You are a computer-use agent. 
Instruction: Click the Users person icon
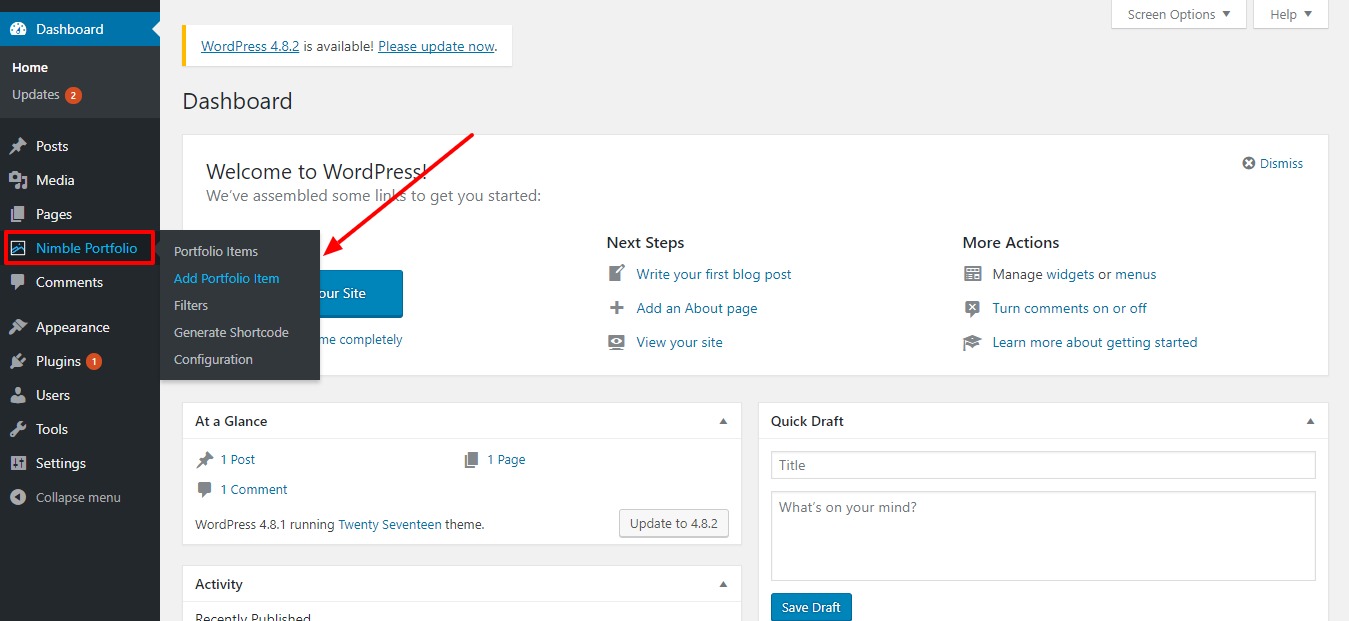tap(18, 395)
